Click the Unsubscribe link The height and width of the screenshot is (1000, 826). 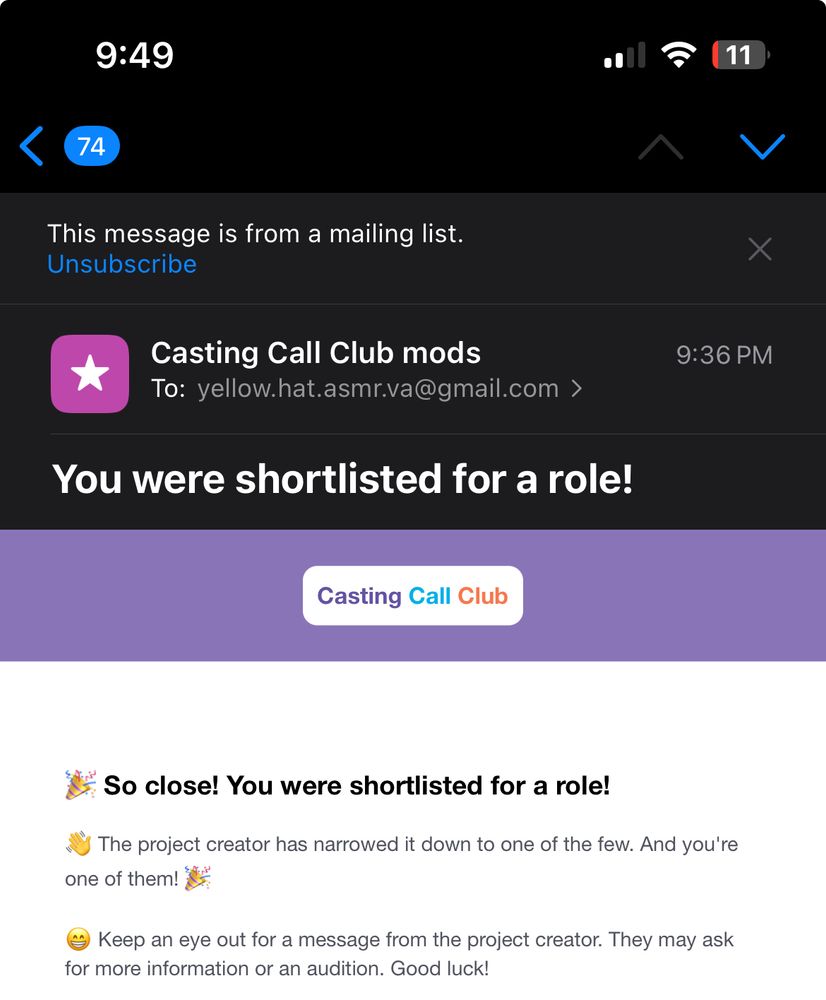click(x=122, y=264)
